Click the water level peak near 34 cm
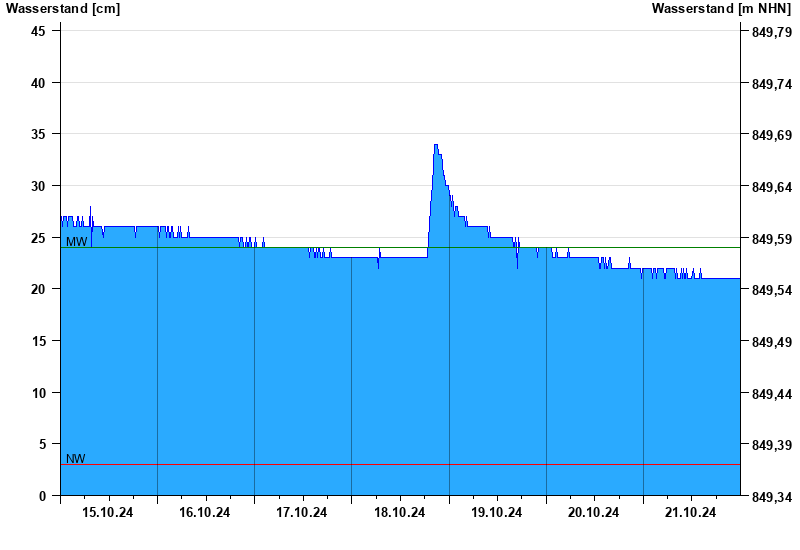The width and height of the screenshot is (800, 550). click(x=436, y=145)
